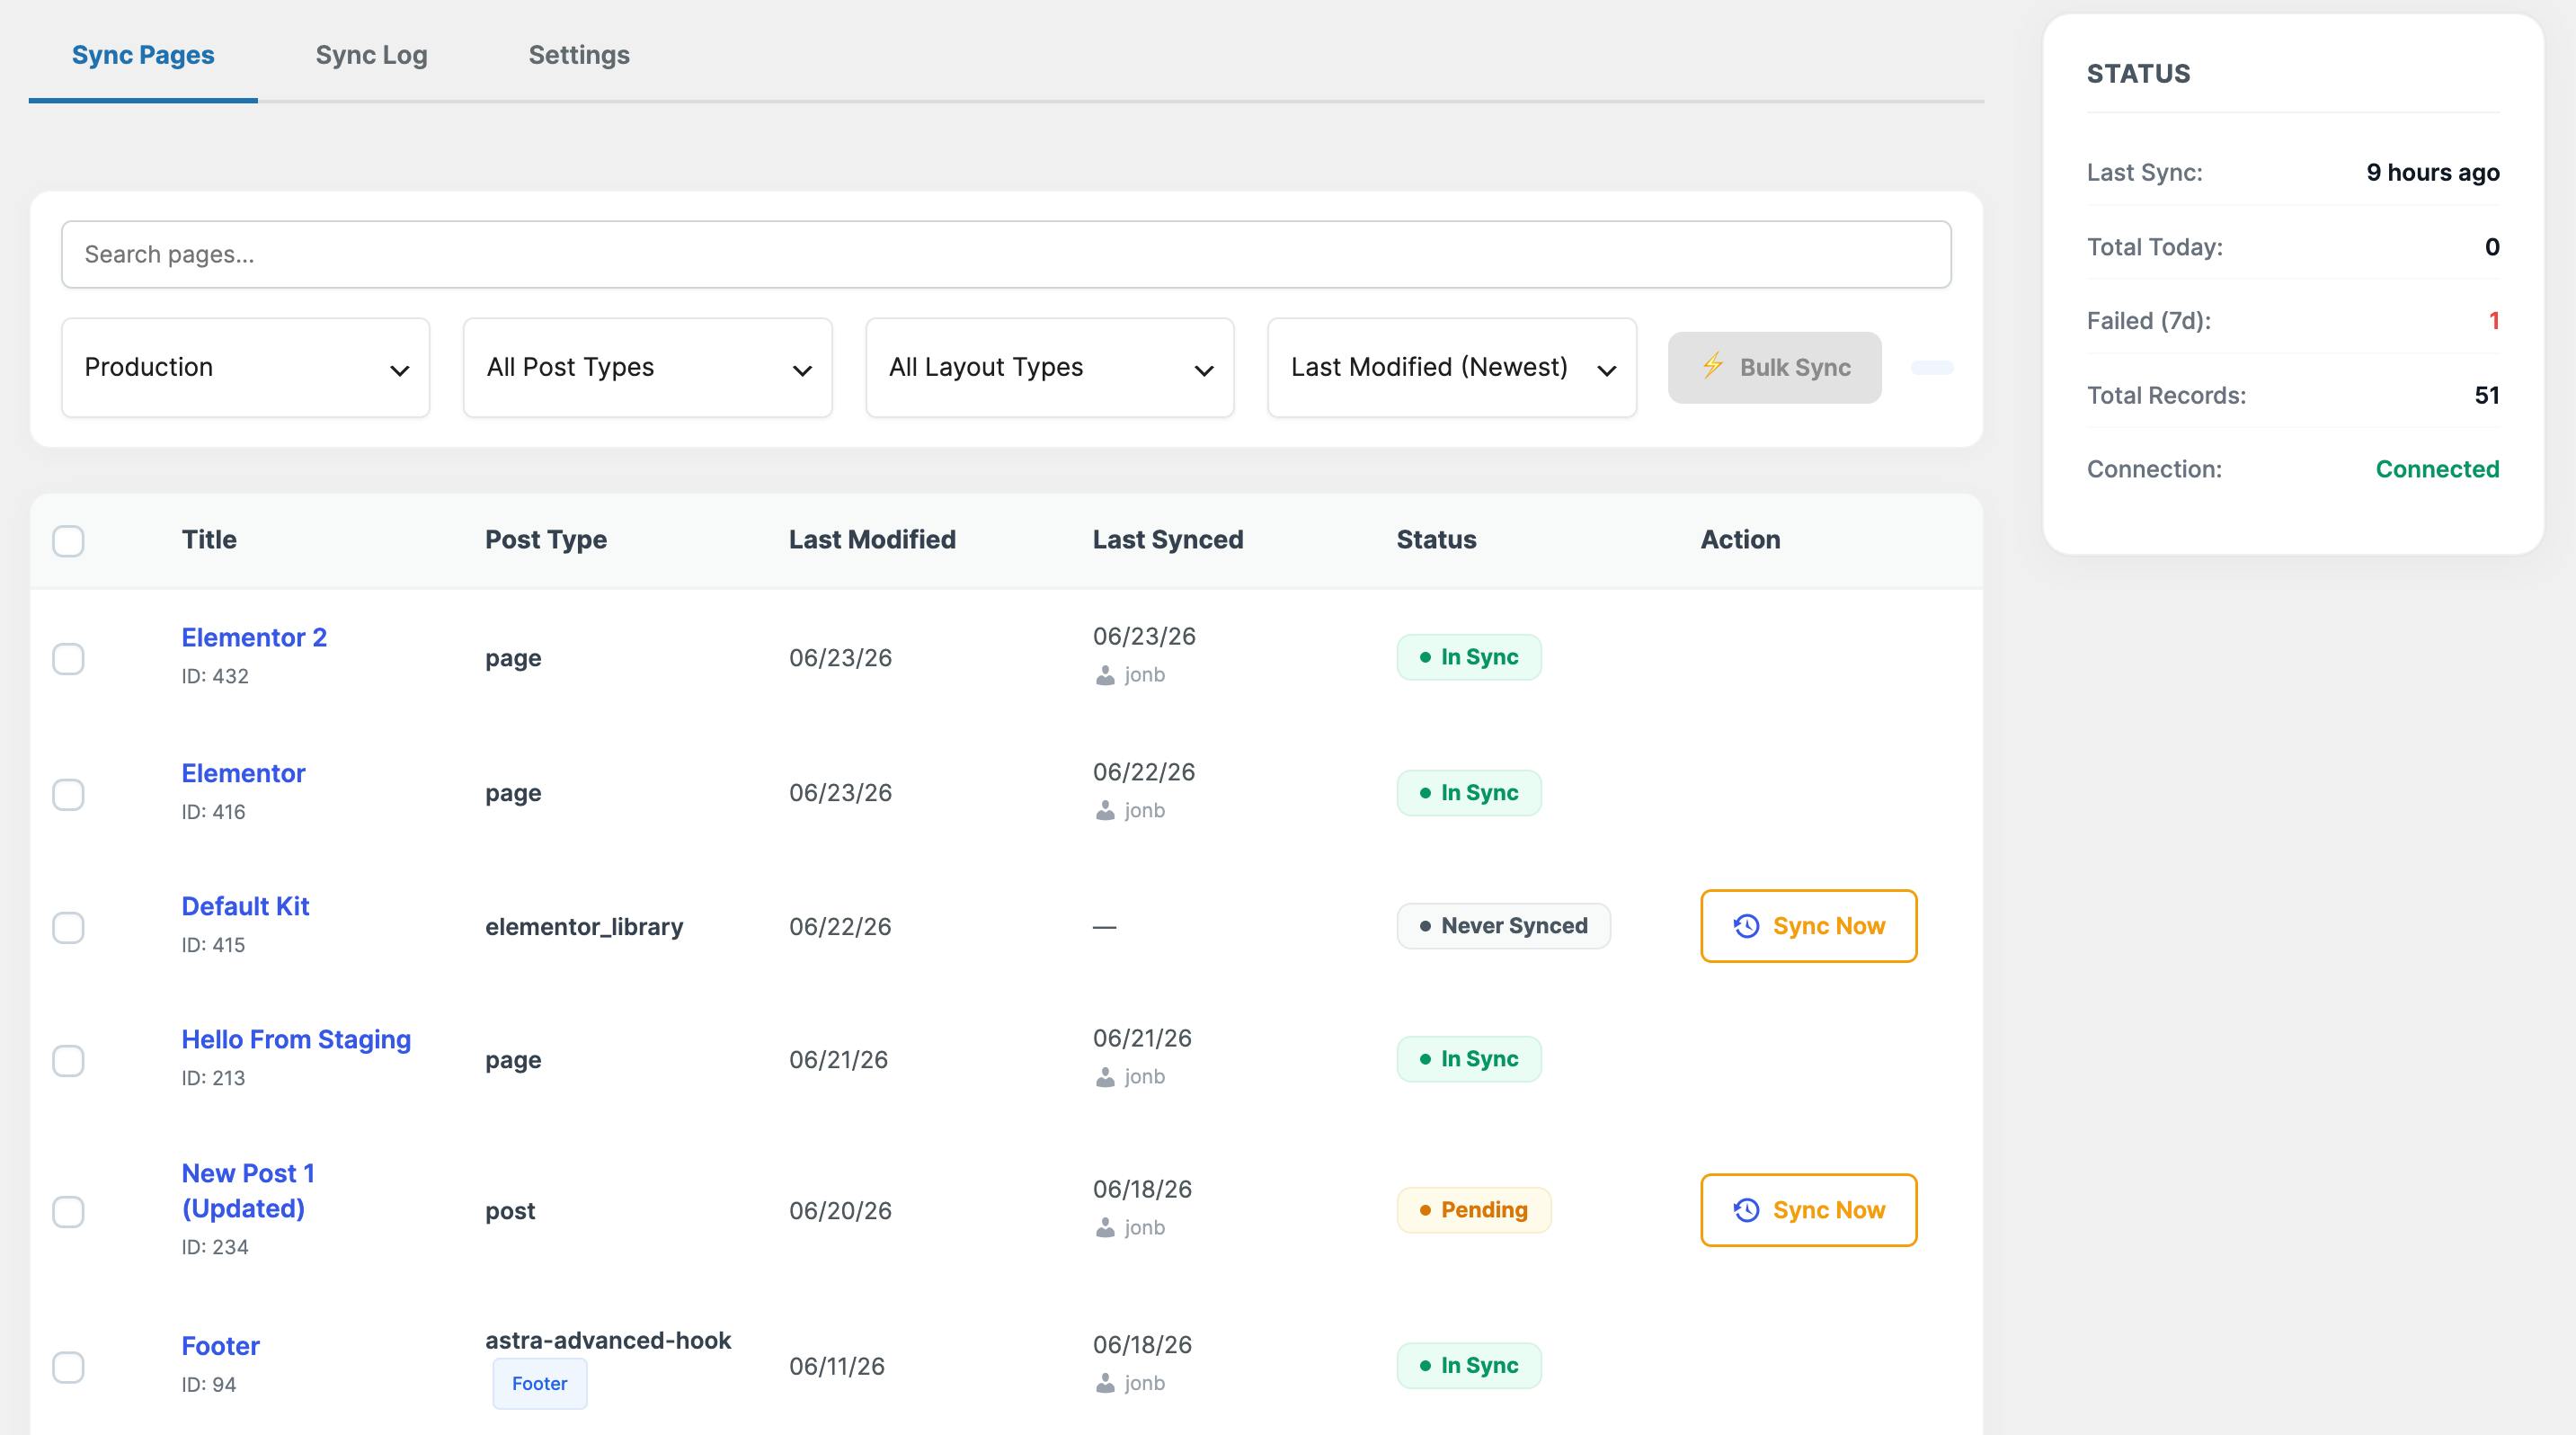Click the elementor_library post type cell
Screen dimensions: 2576x1435
[584, 927]
